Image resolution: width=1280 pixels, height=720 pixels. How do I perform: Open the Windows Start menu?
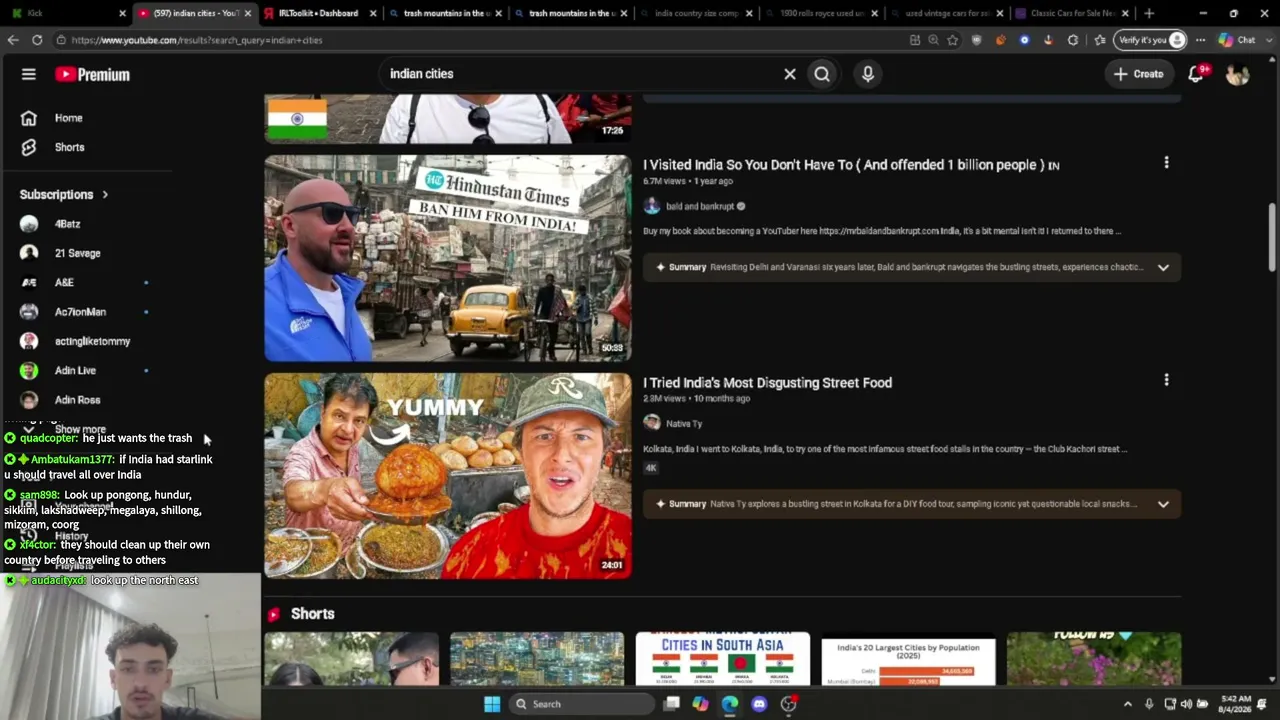[492, 704]
